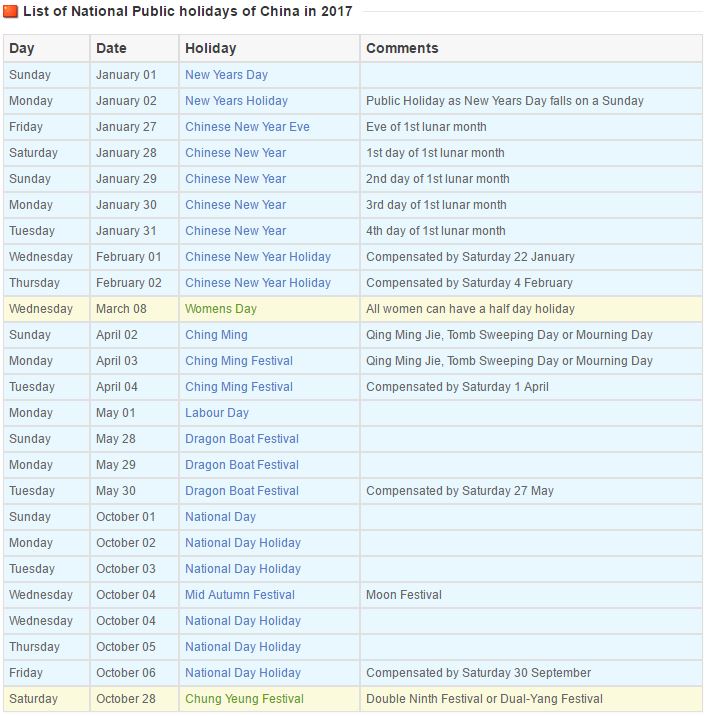
Task: Follow the Labour Day link
Action: [216, 413]
